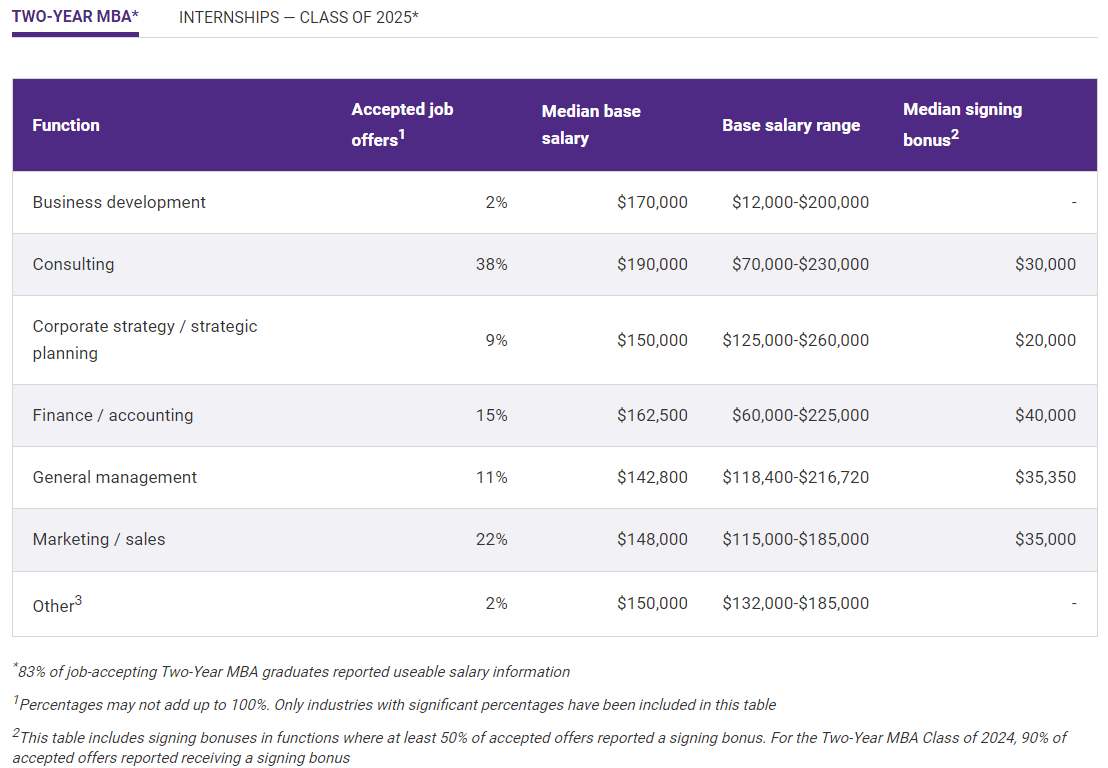Click the 38% accepted offers cell
The width and height of the screenshot is (1108, 768).
pos(491,264)
